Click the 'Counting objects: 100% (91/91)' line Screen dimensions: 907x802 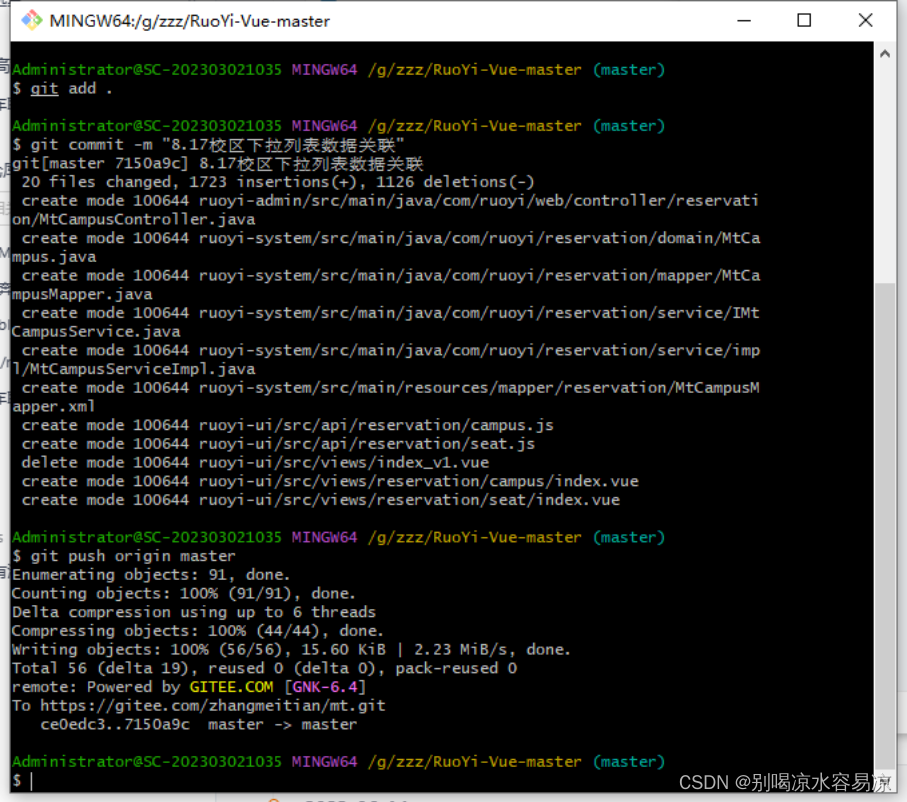(x=184, y=593)
